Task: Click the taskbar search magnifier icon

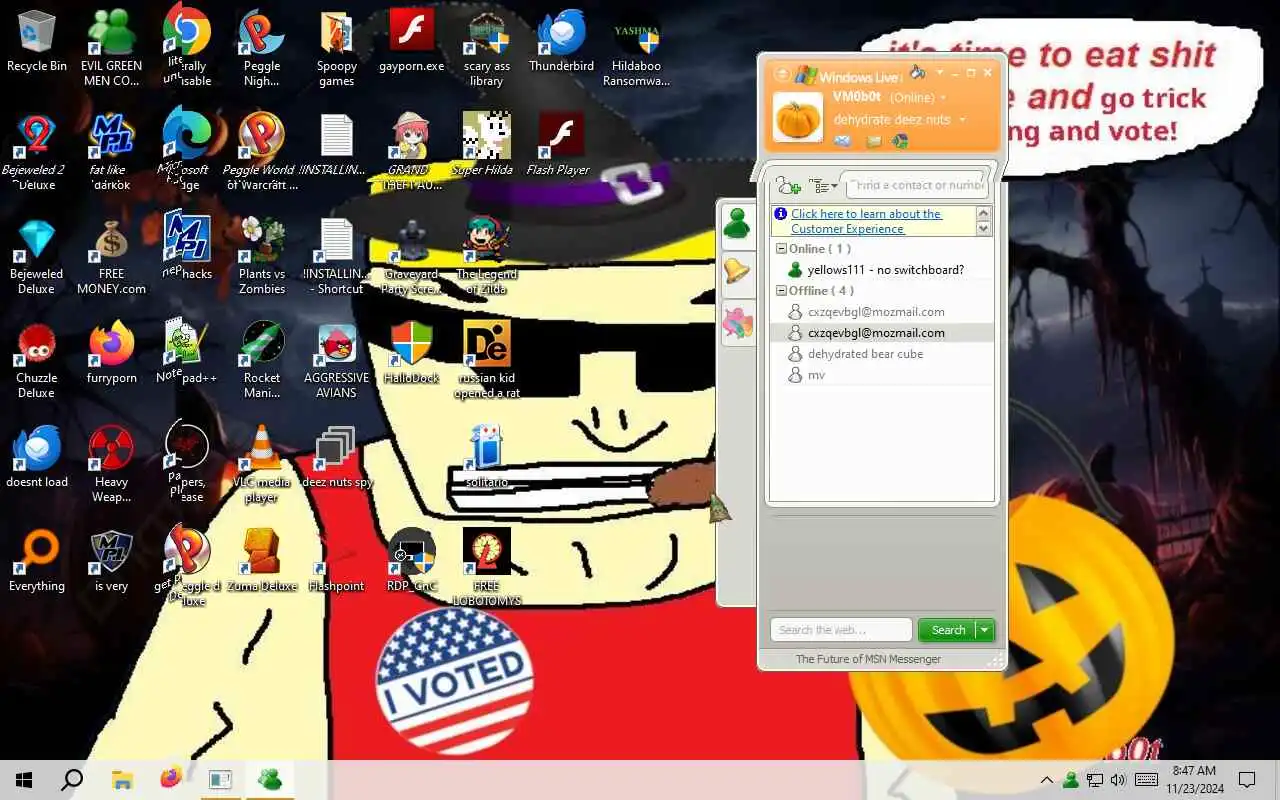Action: [72, 779]
